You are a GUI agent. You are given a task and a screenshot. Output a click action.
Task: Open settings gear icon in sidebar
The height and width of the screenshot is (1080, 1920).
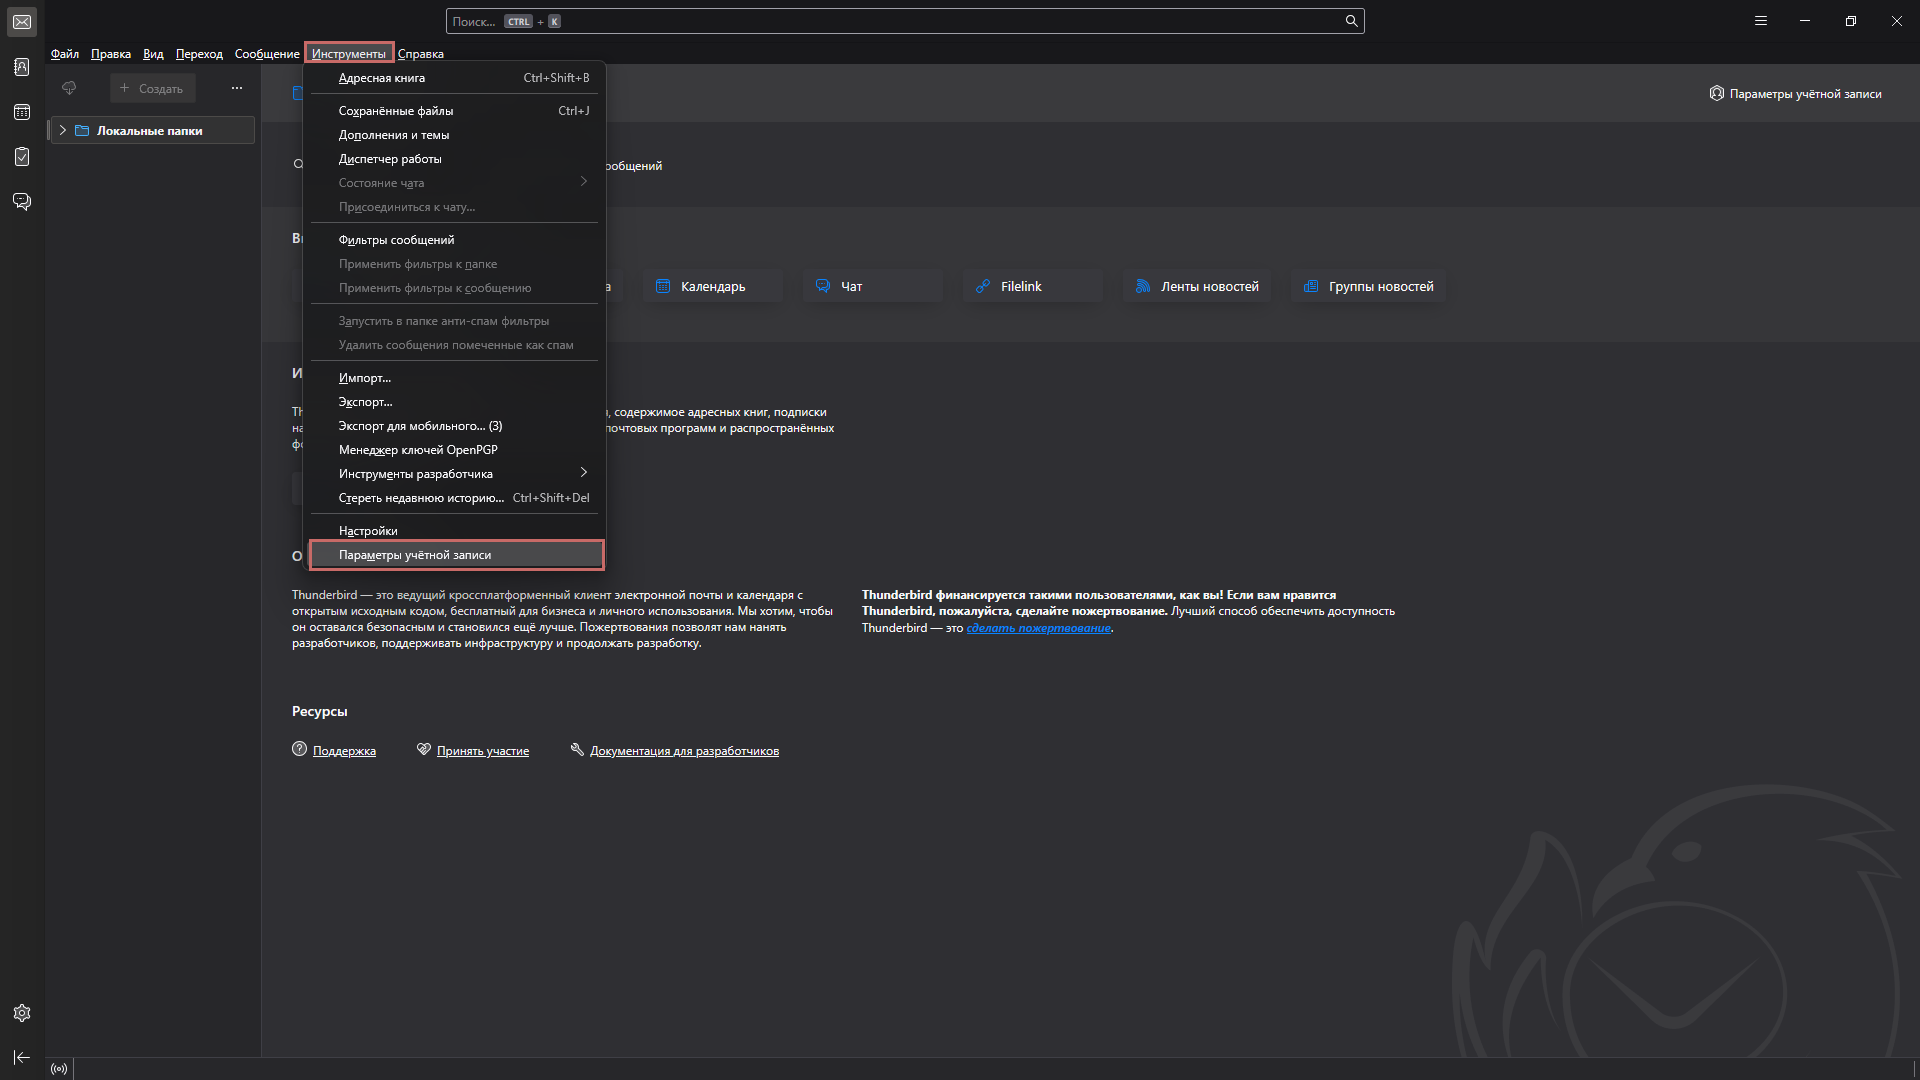point(22,1013)
